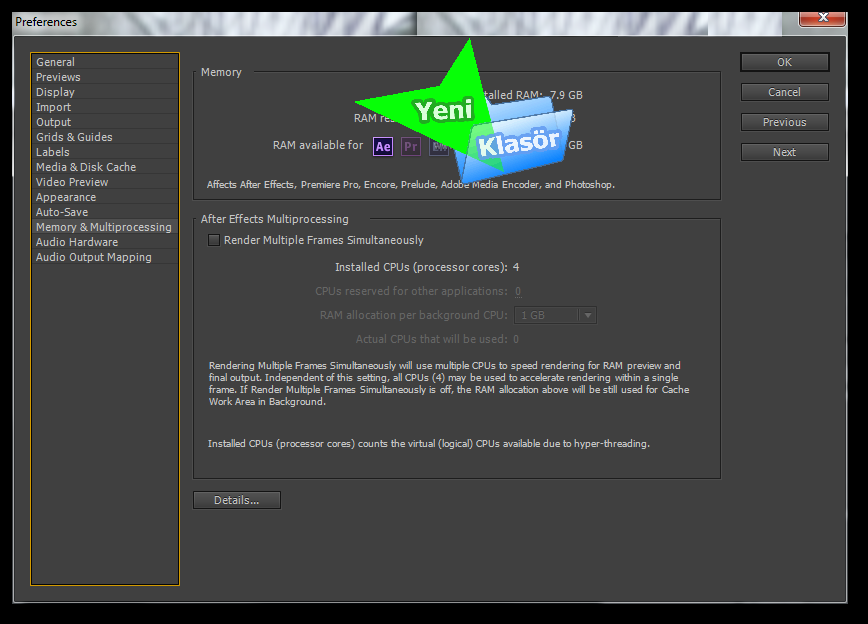Click the After Effects Ae icon
Viewport: 868px width, 624px height.
(x=383, y=146)
